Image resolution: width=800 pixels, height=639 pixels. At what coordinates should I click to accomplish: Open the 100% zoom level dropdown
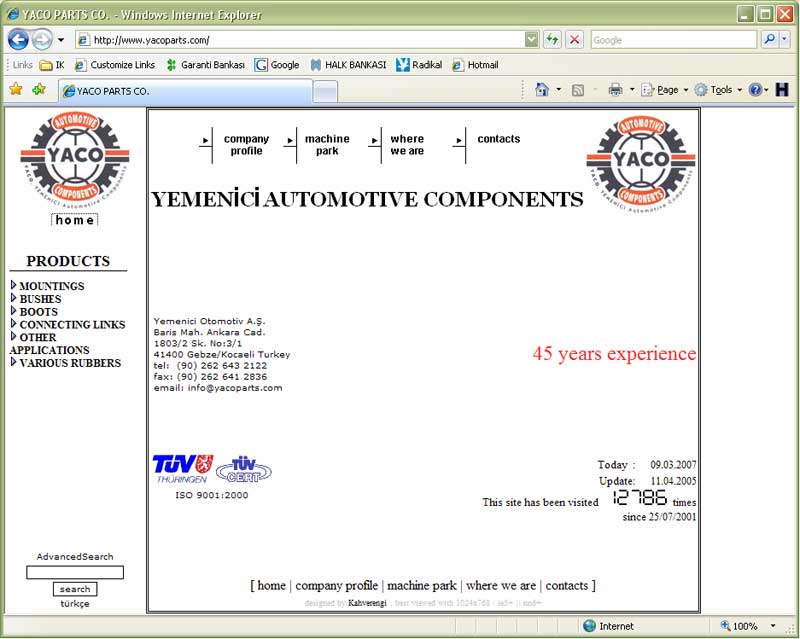773,626
